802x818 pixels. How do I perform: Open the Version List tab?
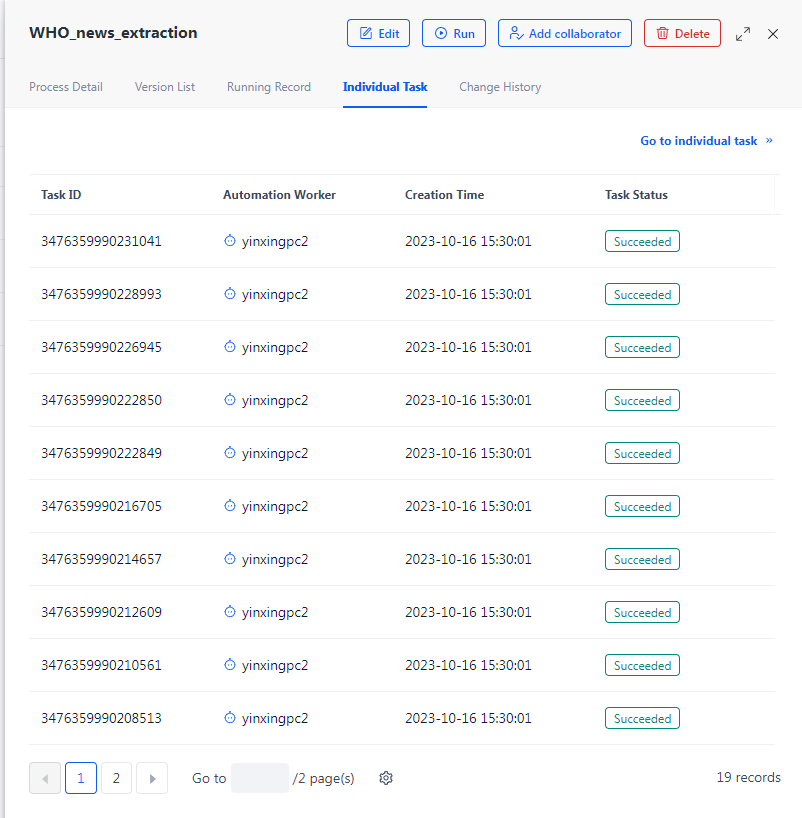(x=165, y=87)
